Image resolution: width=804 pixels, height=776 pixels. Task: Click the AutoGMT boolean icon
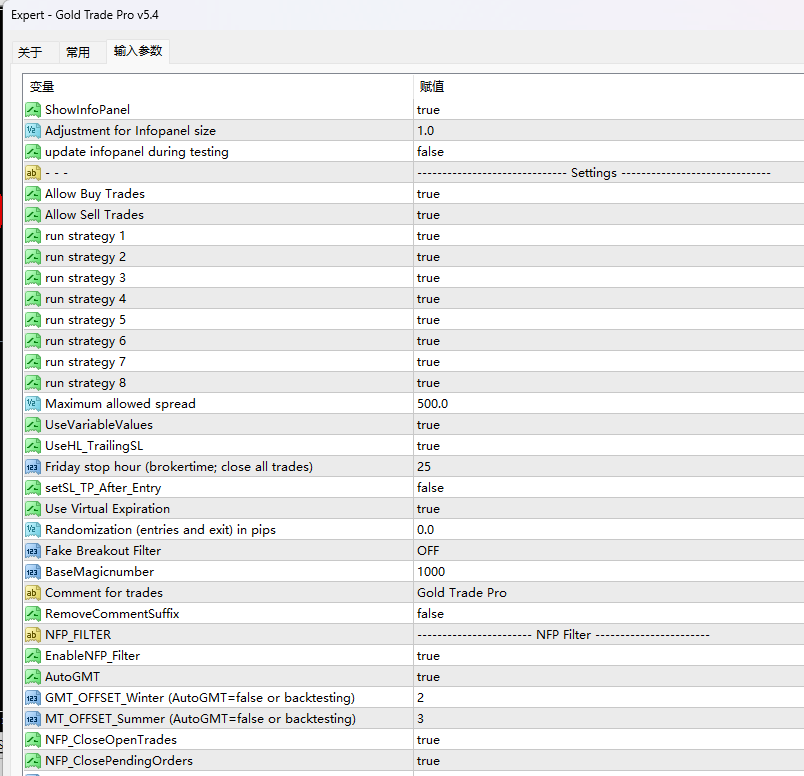pos(33,677)
